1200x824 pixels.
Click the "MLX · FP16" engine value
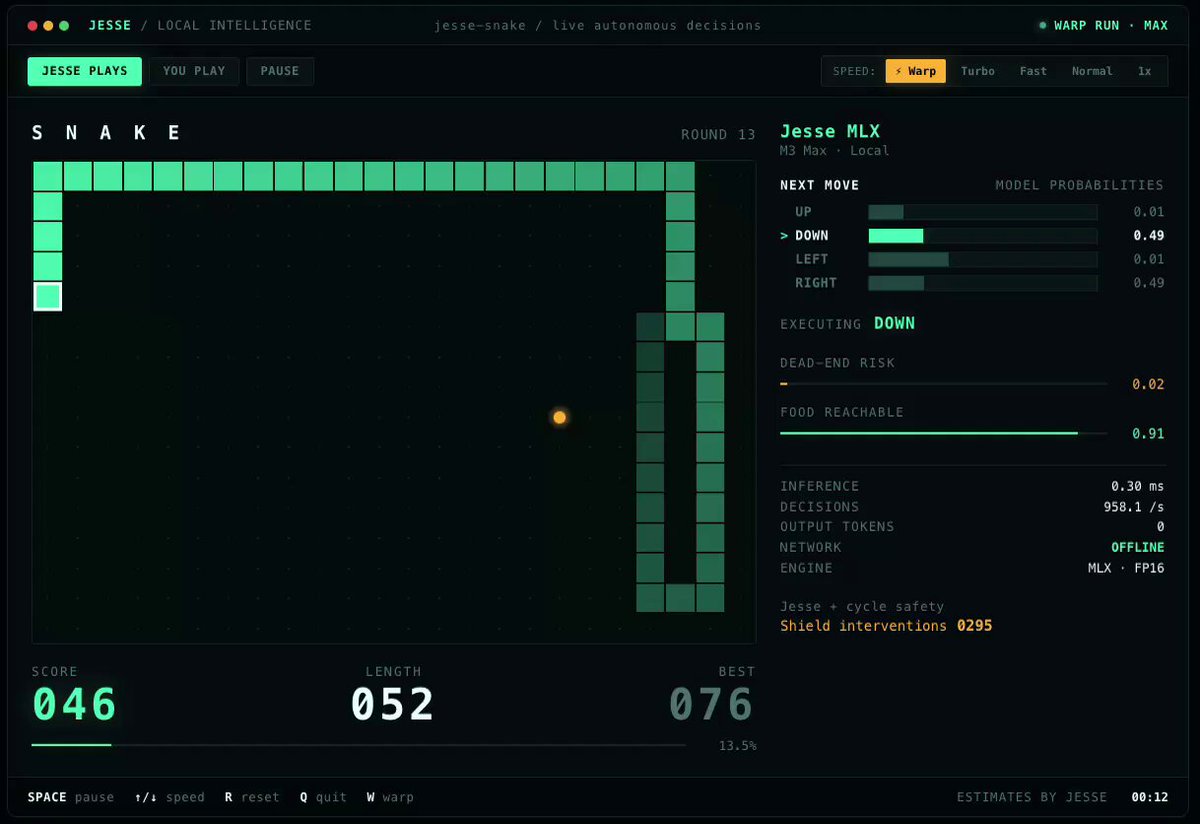[x=1126, y=568]
